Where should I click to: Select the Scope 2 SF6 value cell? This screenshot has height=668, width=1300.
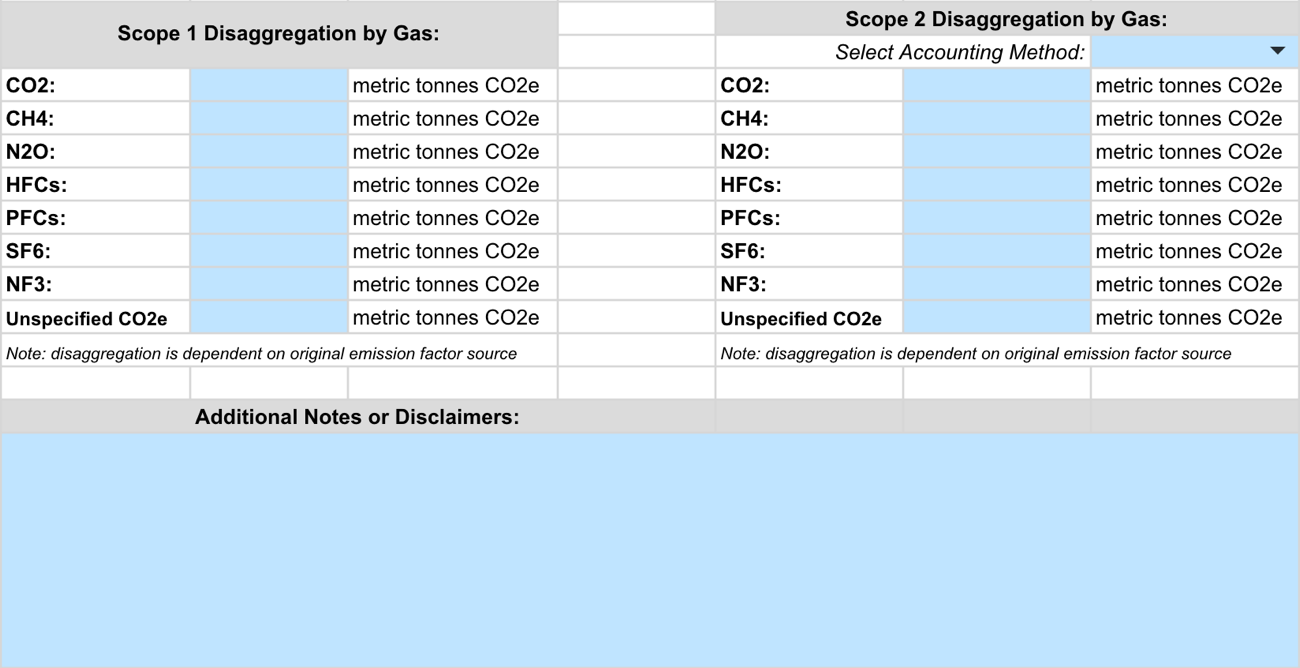[x=997, y=250]
